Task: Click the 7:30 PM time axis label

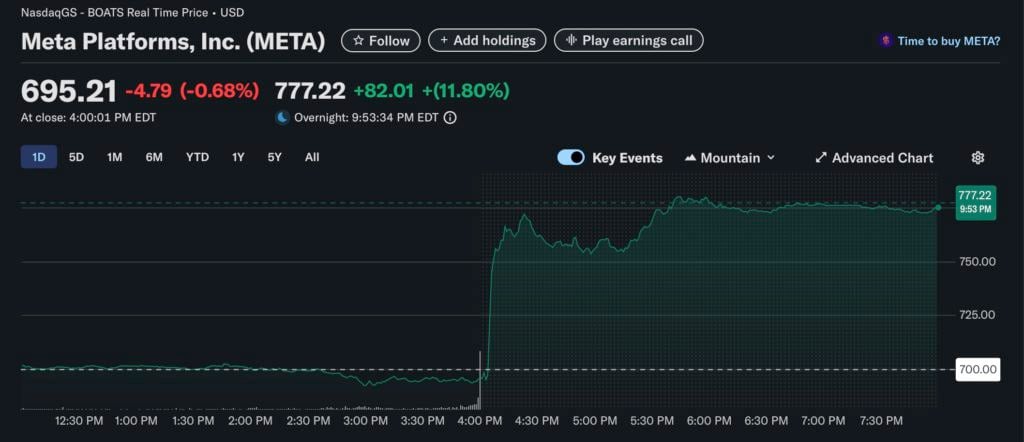Action: click(x=880, y=421)
